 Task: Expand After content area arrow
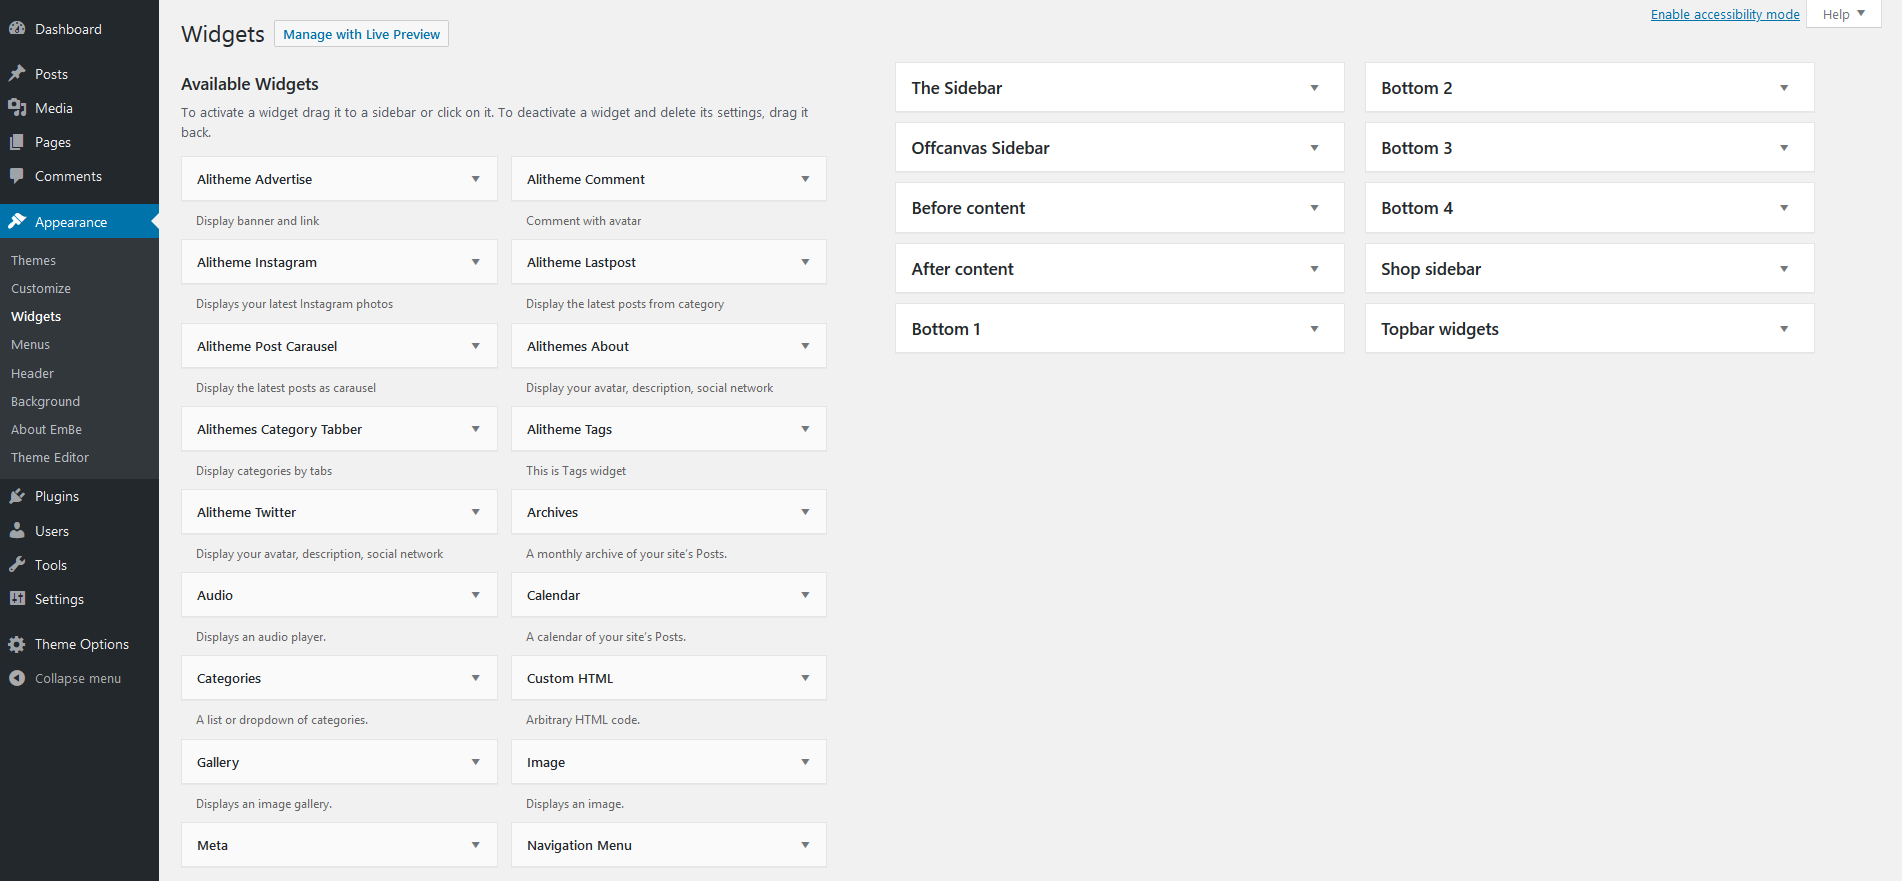(x=1315, y=269)
